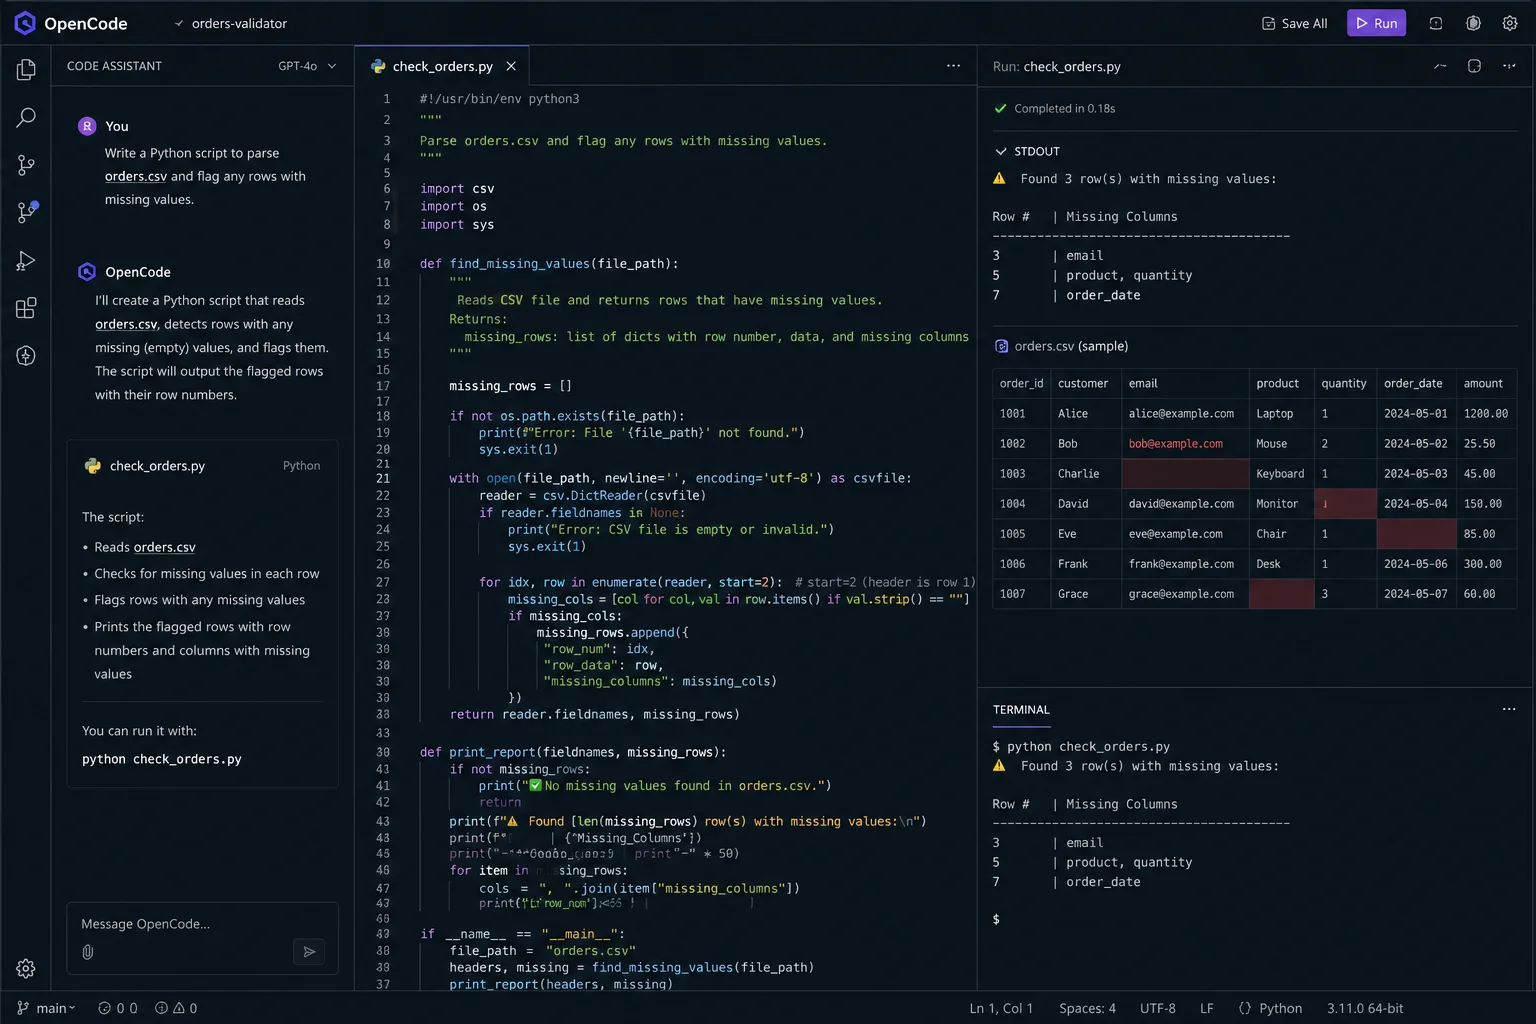Viewport: 1536px width, 1024px height.
Task: Open the file explorer in the activity bar
Action: click(x=26, y=69)
